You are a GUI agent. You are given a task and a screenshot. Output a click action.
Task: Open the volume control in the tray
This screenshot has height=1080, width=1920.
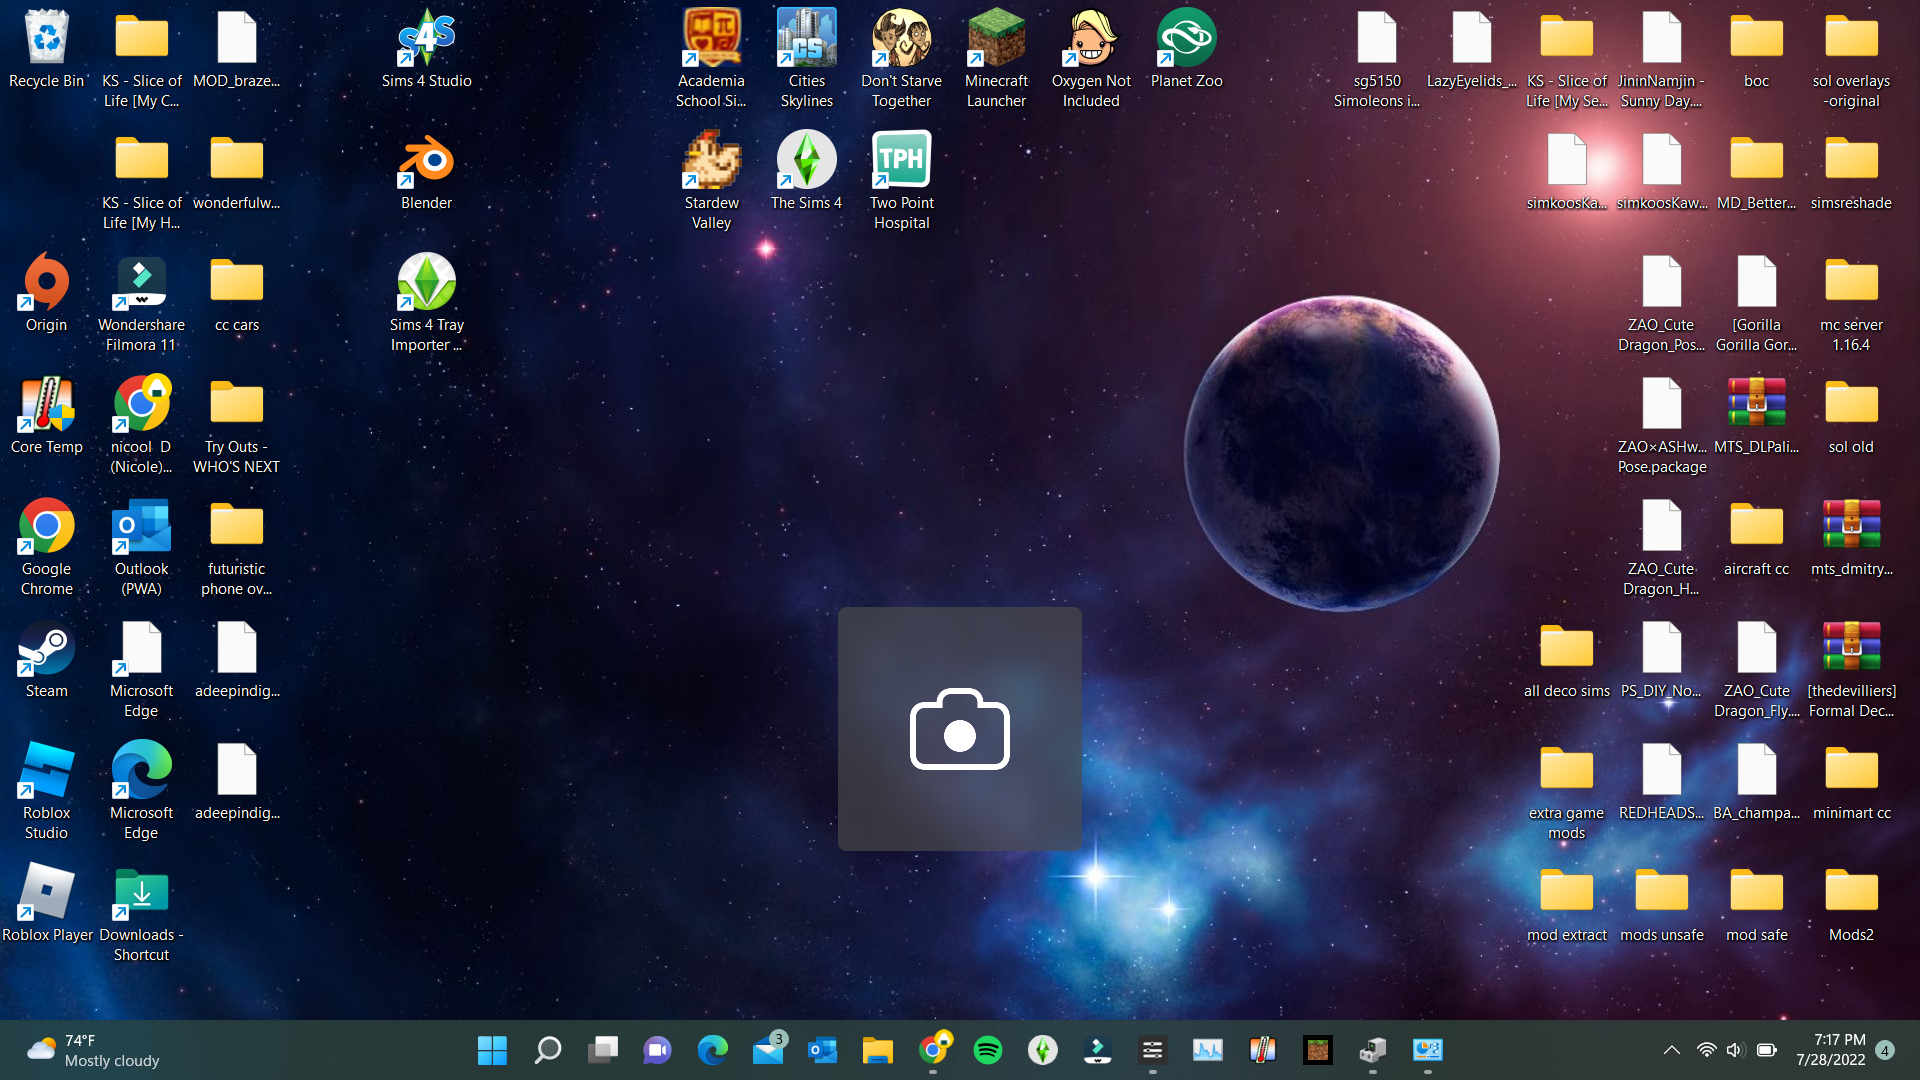(1734, 1050)
